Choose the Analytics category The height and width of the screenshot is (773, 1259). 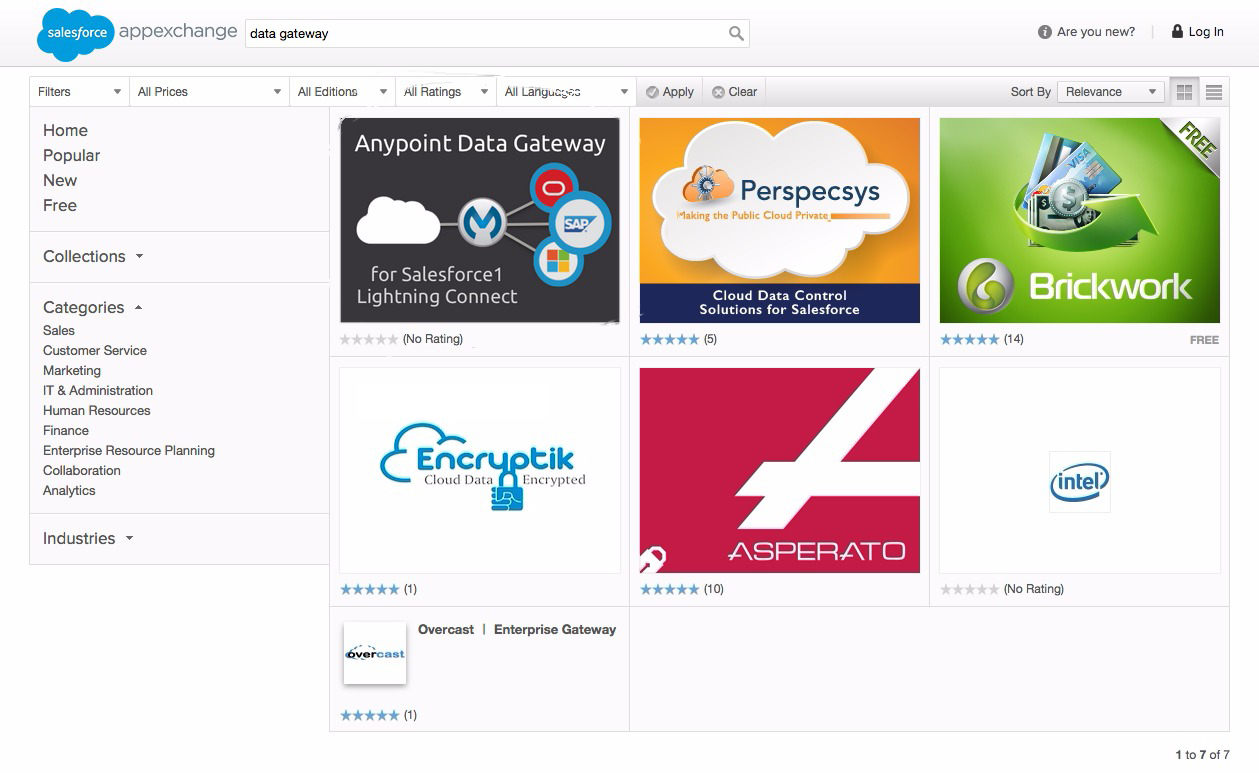pyautogui.click(x=69, y=490)
